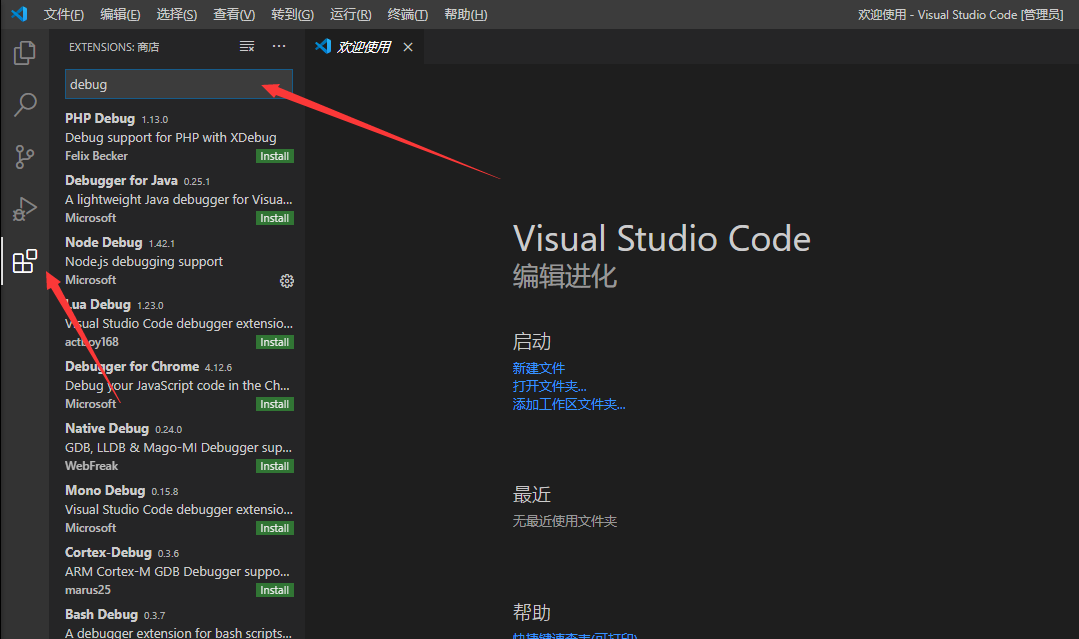The width and height of the screenshot is (1079, 639).
Task: Select Mono Debug extension title
Action: tap(105, 490)
